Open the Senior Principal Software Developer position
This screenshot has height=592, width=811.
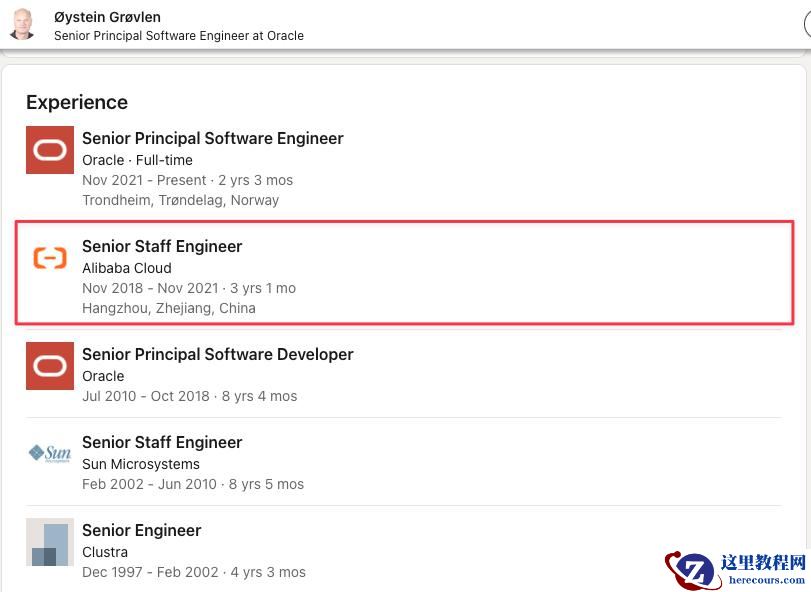click(217, 354)
